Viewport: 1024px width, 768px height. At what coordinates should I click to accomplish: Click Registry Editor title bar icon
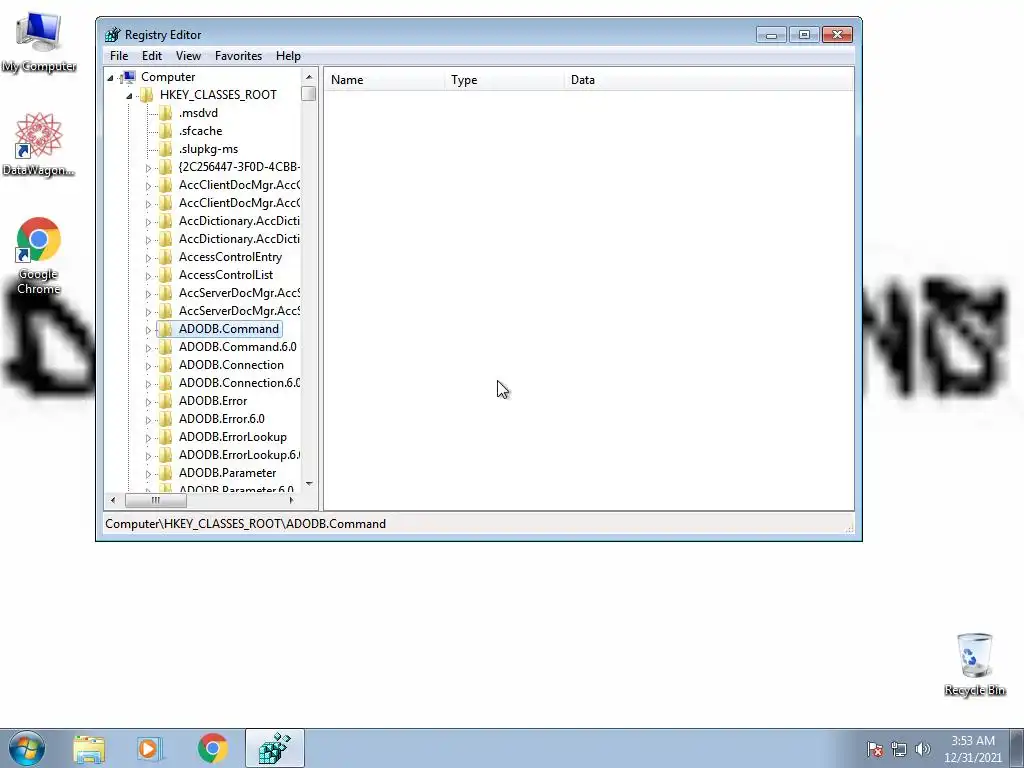(x=112, y=35)
